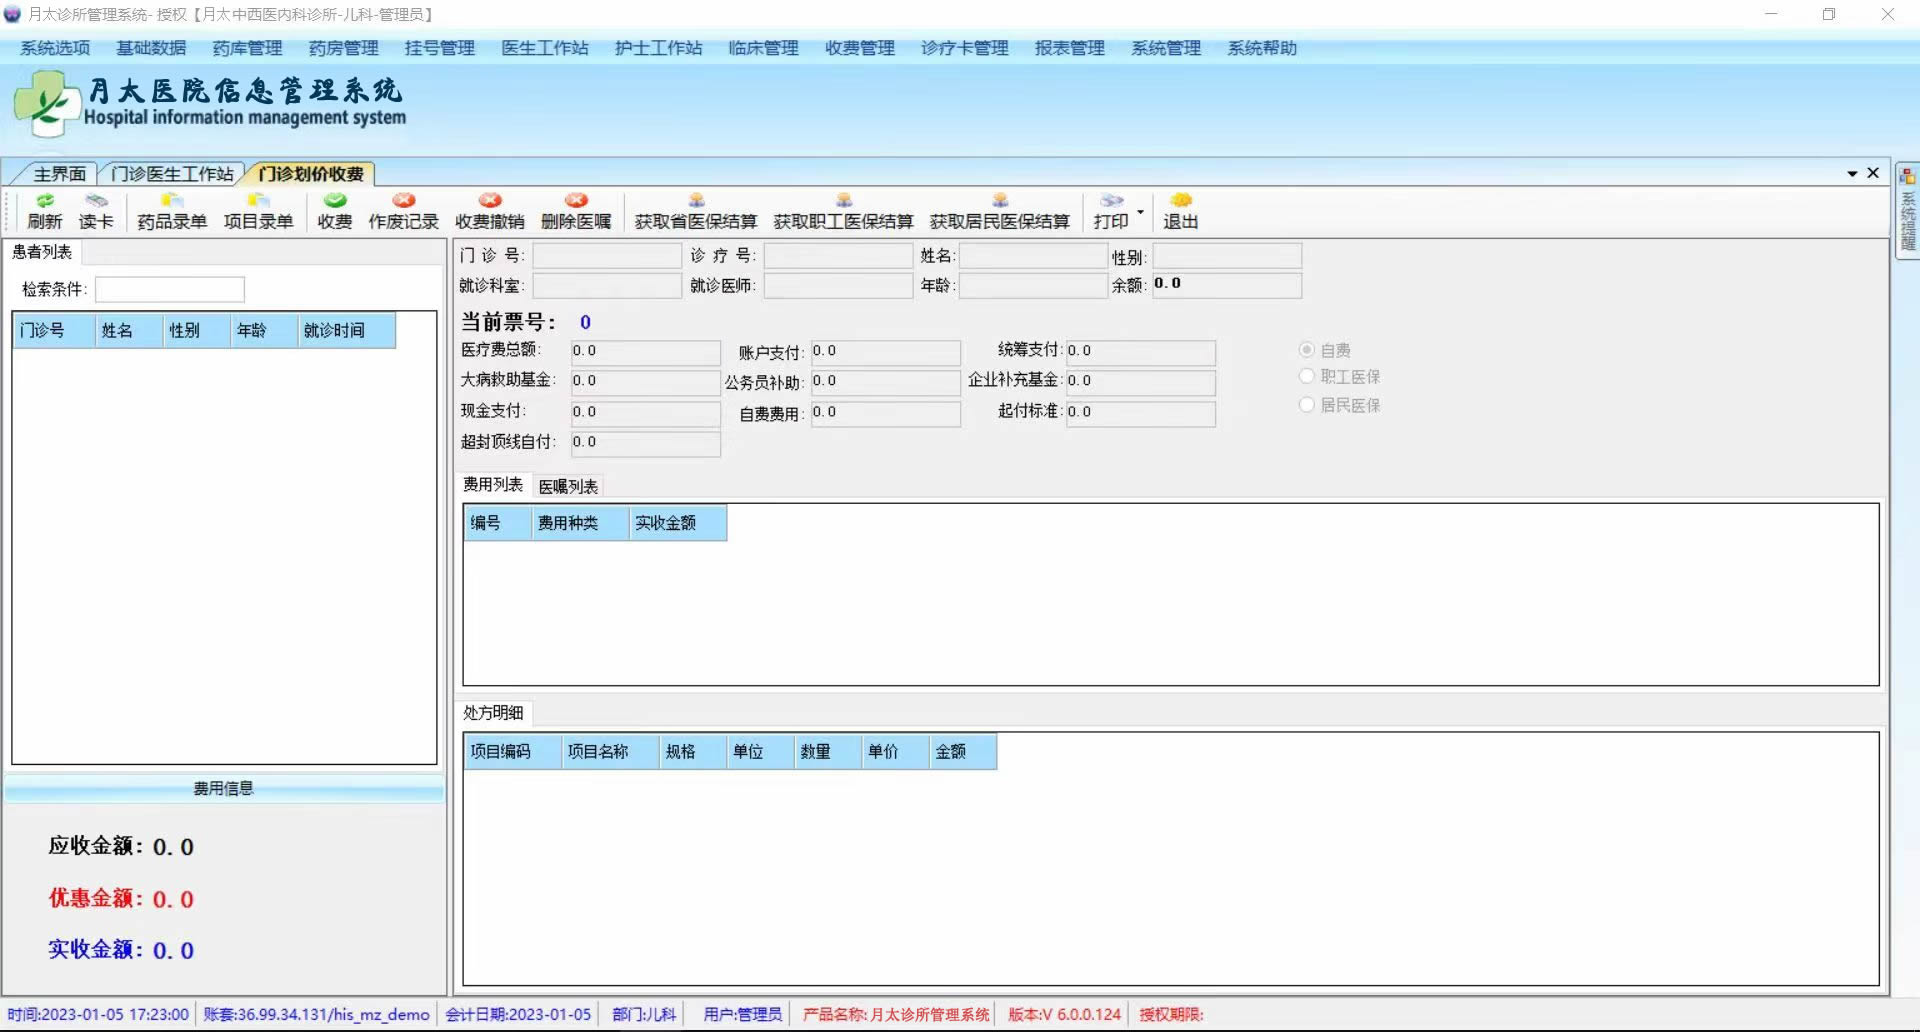The width and height of the screenshot is (1920, 1032).
Task: Click the 读卡 card reader icon
Action: click(x=96, y=211)
